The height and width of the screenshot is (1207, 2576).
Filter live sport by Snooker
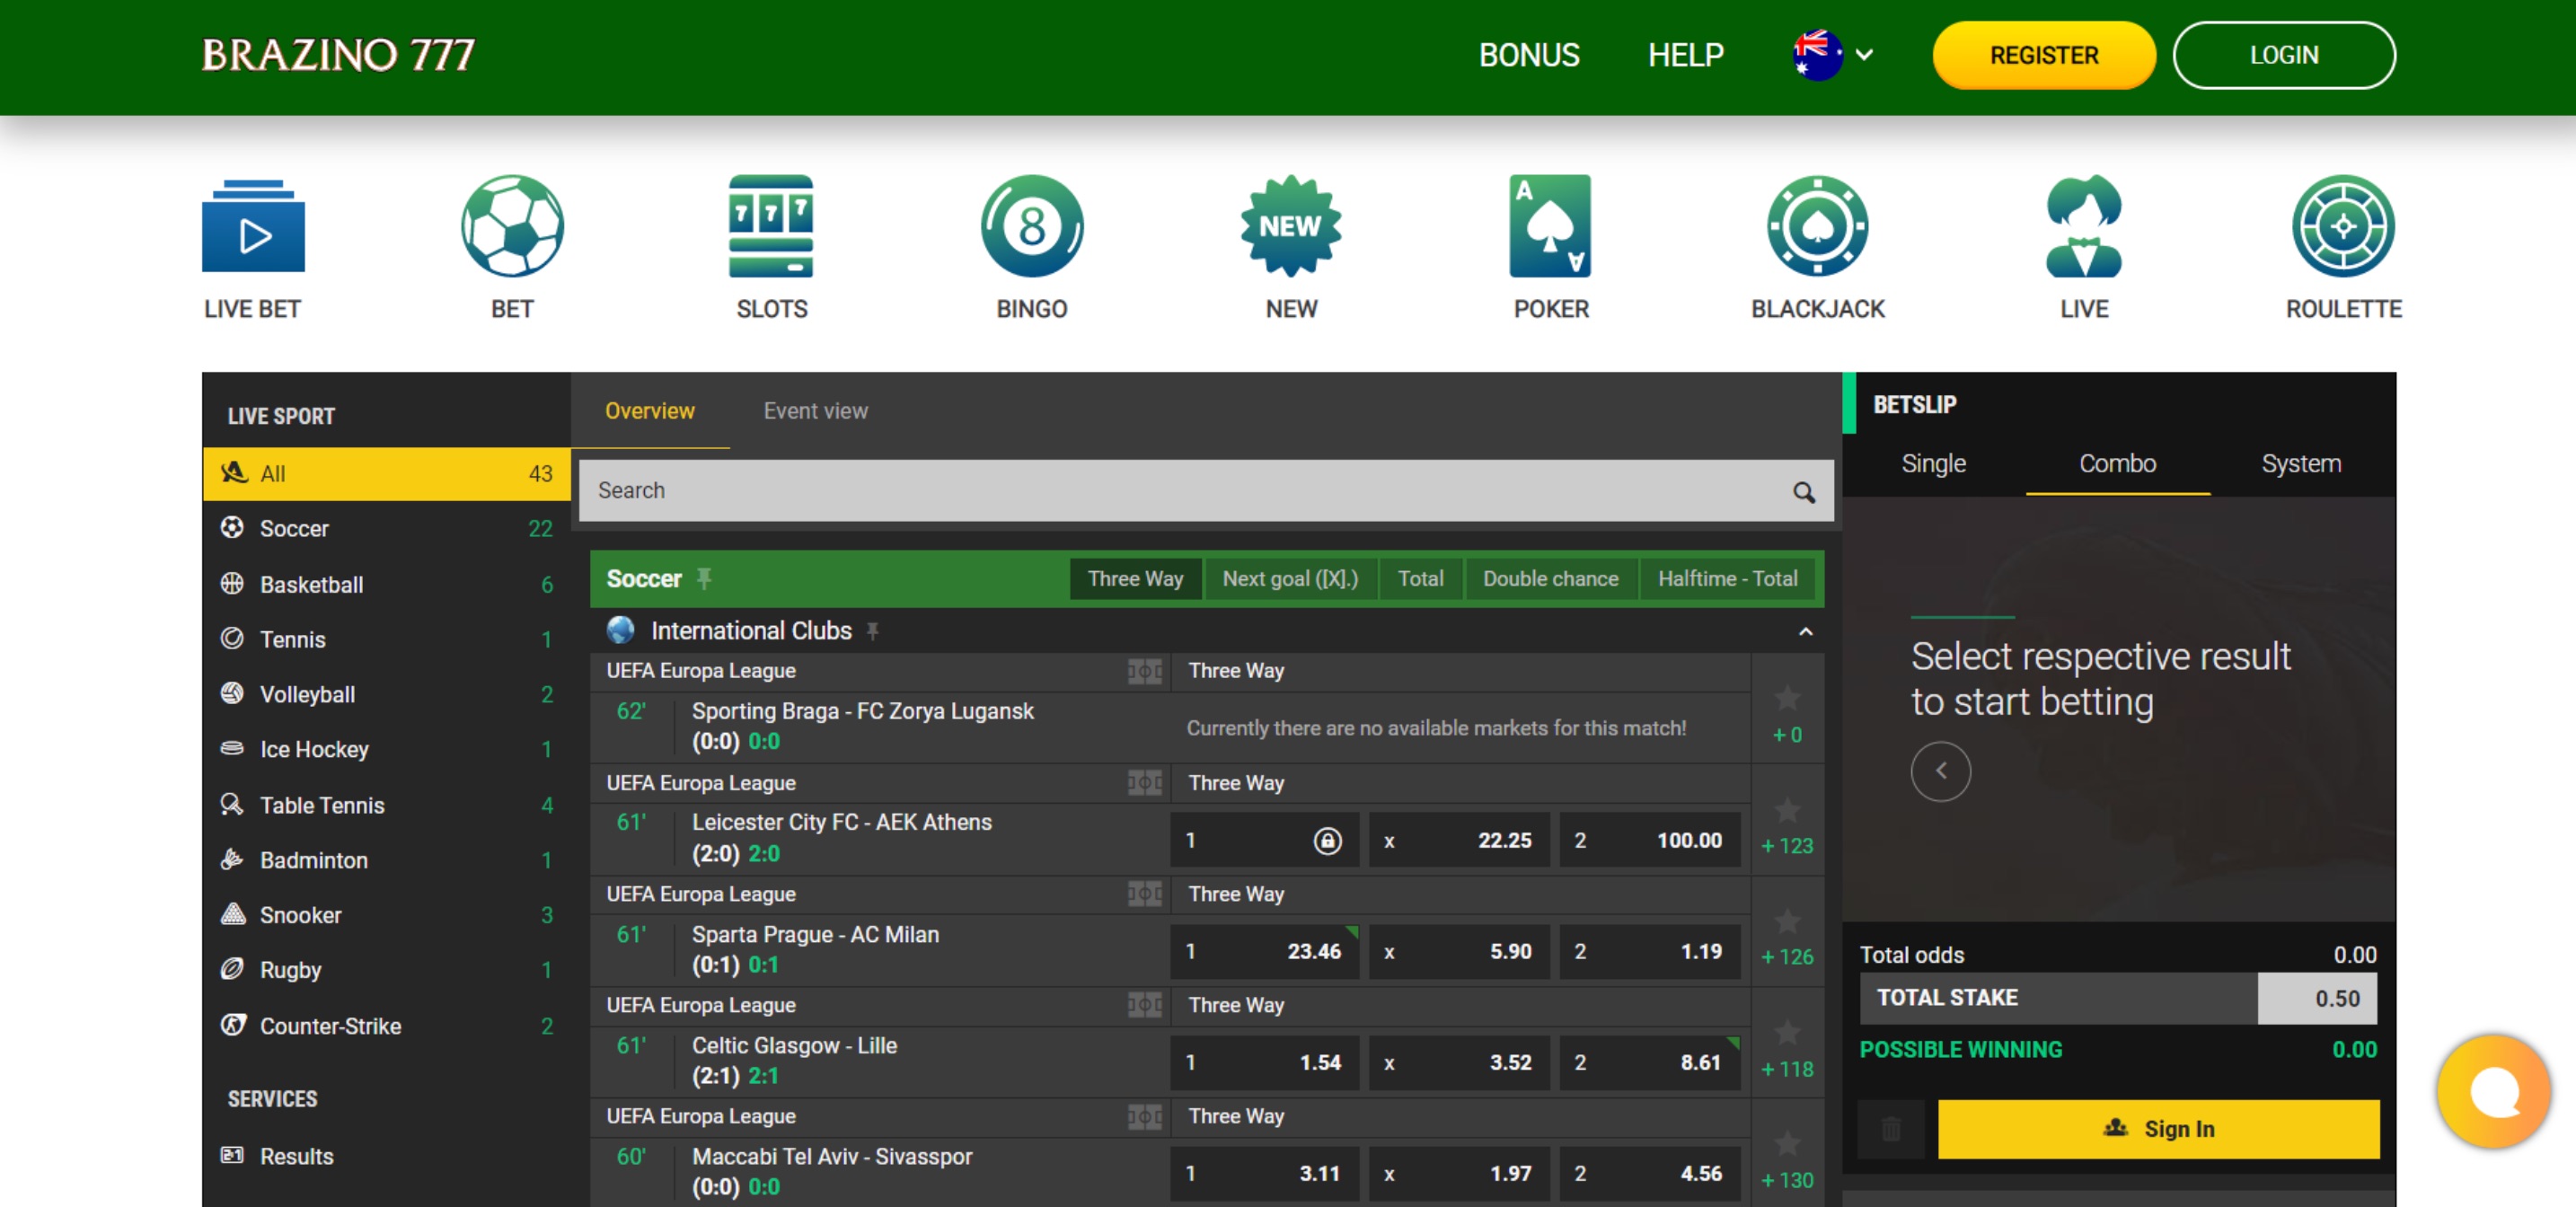[386, 916]
